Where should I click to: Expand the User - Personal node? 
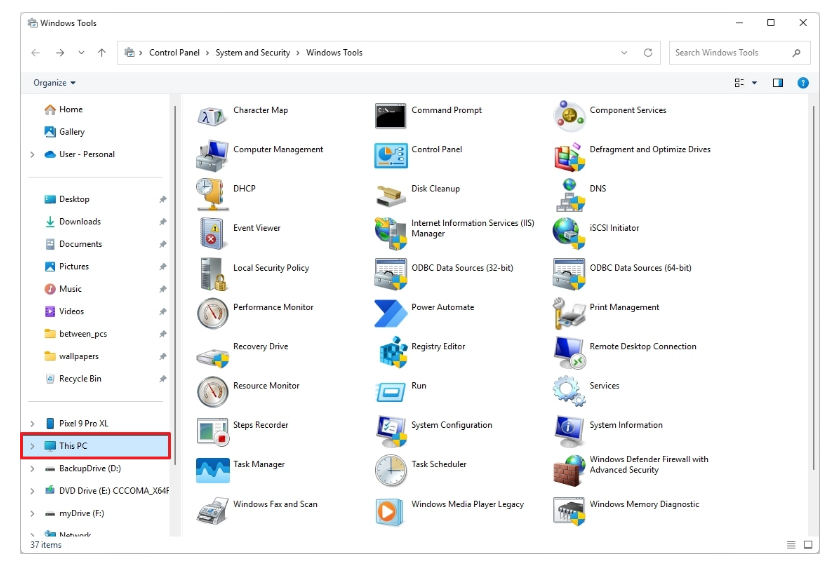[32, 155]
